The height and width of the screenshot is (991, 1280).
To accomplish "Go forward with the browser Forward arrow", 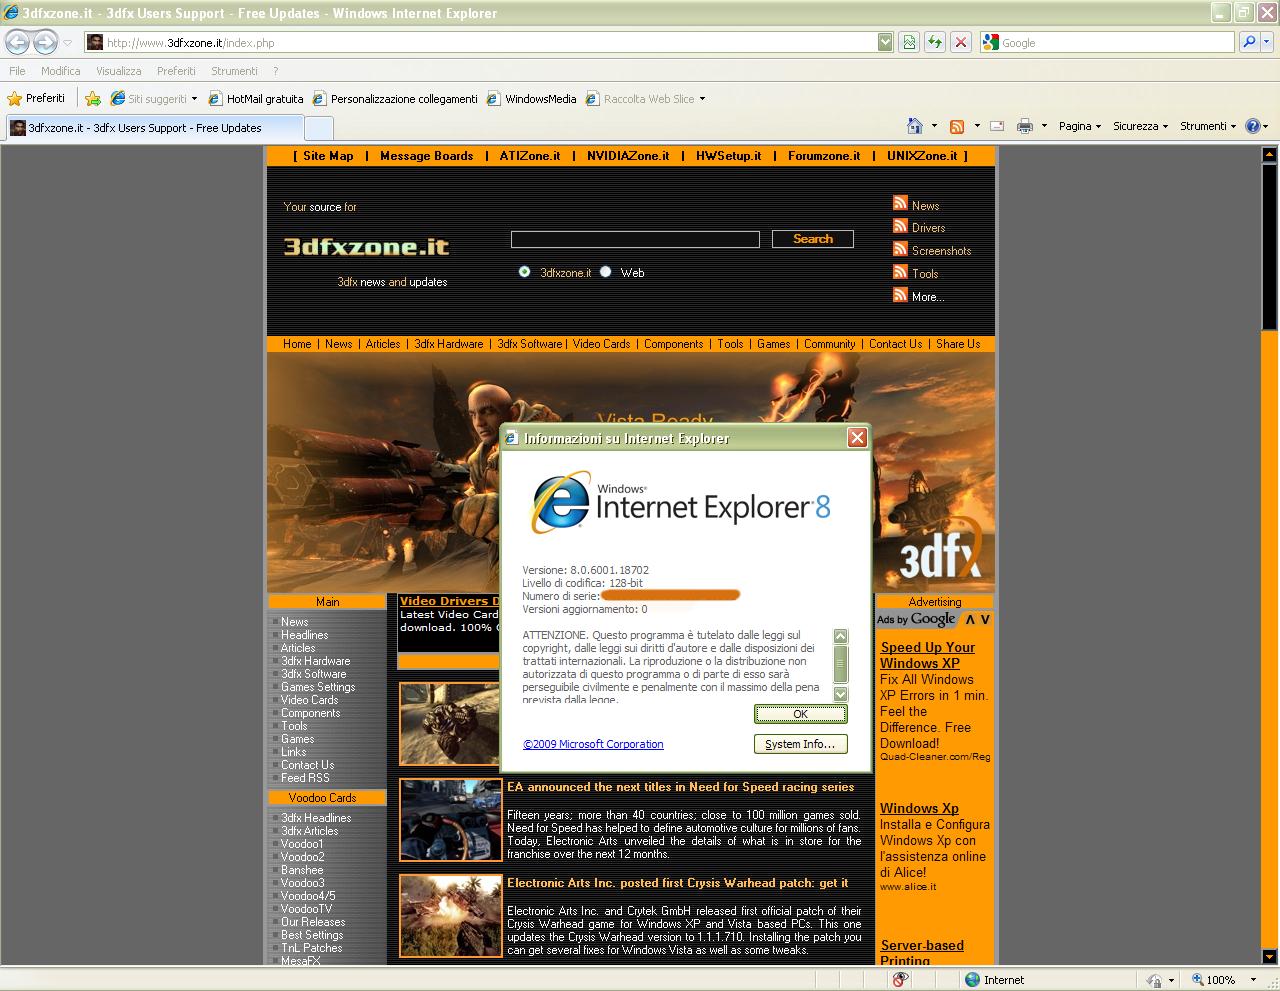I will click(45, 42).
